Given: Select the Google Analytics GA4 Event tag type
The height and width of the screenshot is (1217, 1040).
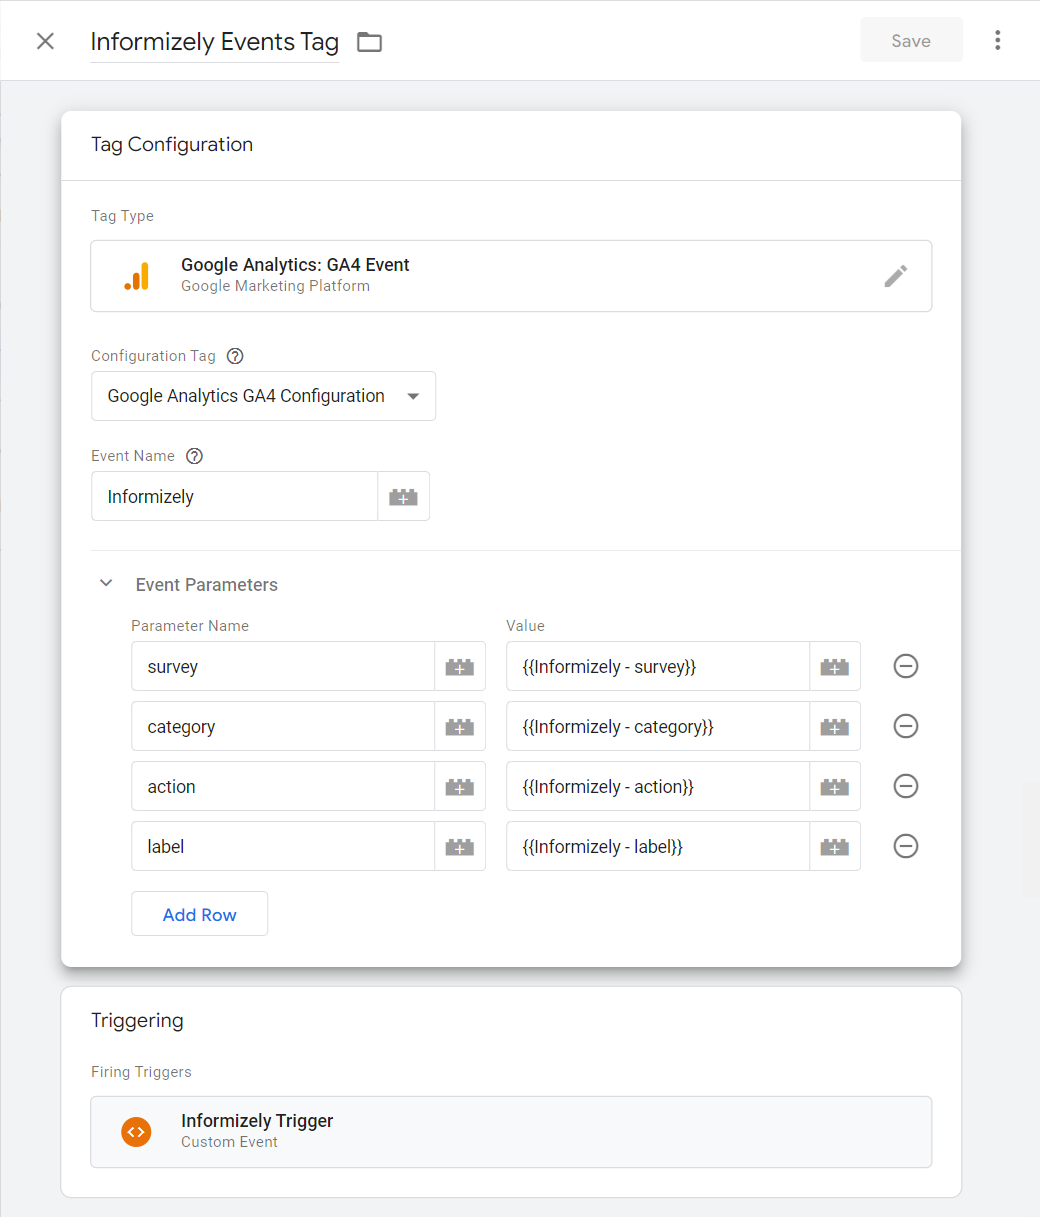Looking at the screenshot, I should tap(511, 276).
